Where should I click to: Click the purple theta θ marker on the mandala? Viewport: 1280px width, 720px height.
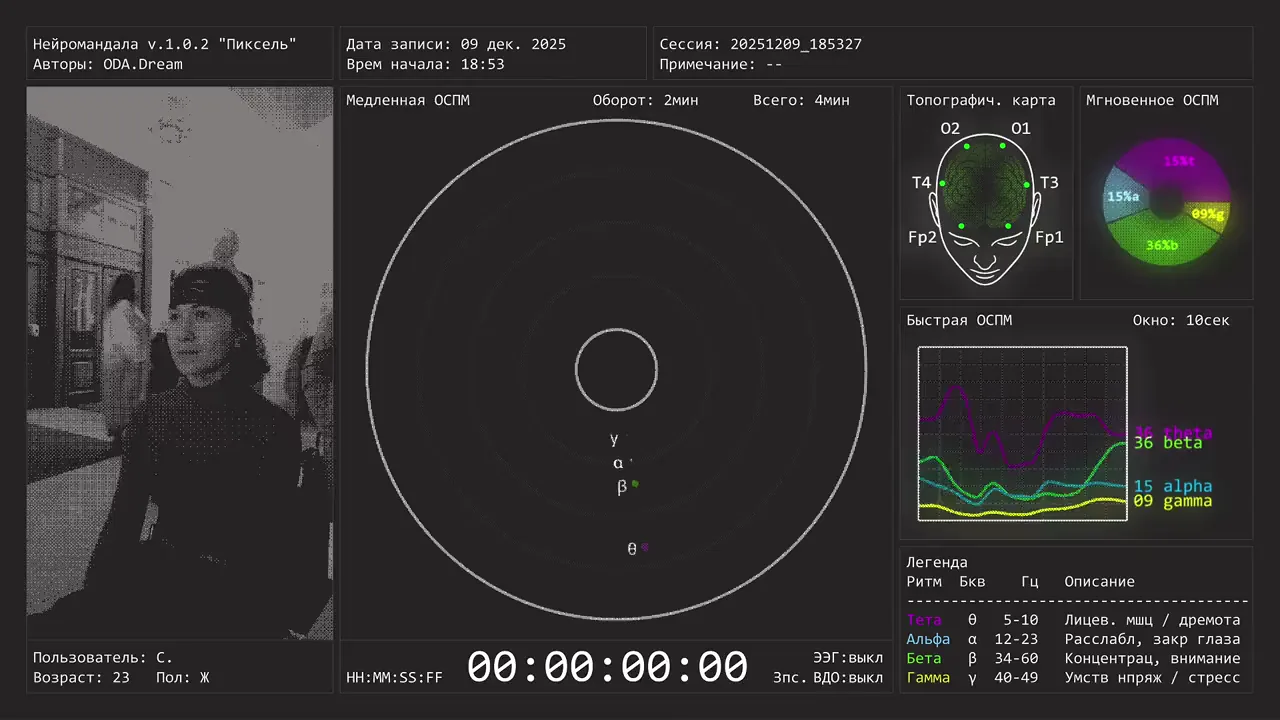pos(645,547)
